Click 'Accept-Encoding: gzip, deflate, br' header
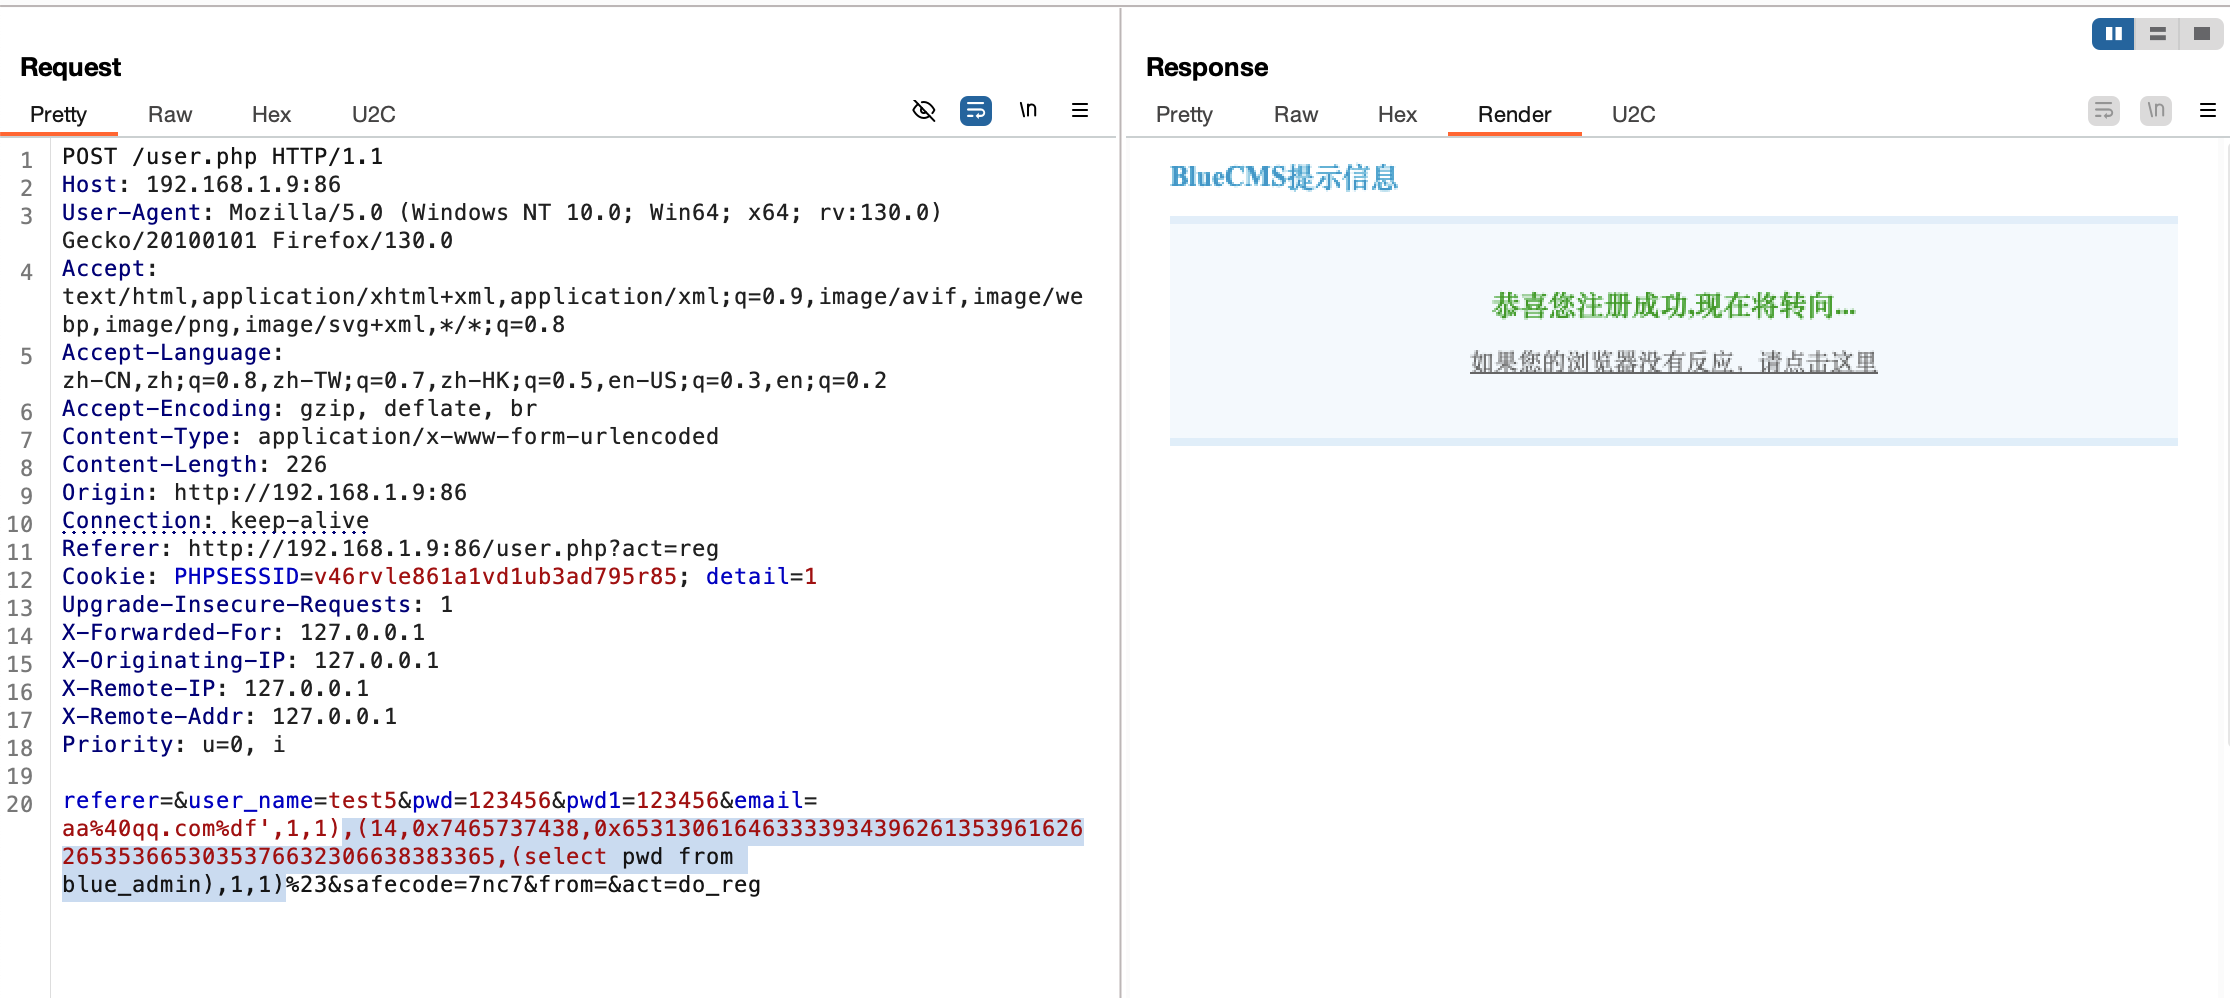2230x998 pixels. point(299,409)
